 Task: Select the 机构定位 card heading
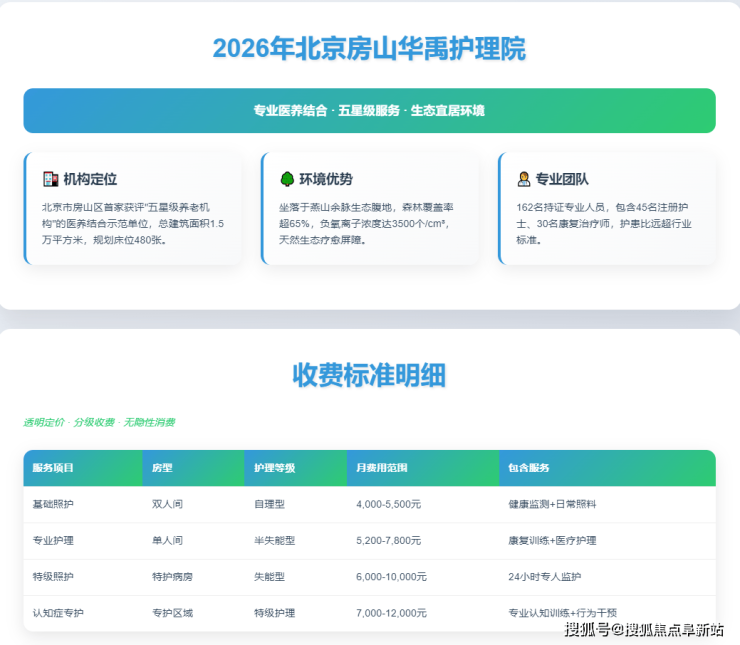point(90,179)
